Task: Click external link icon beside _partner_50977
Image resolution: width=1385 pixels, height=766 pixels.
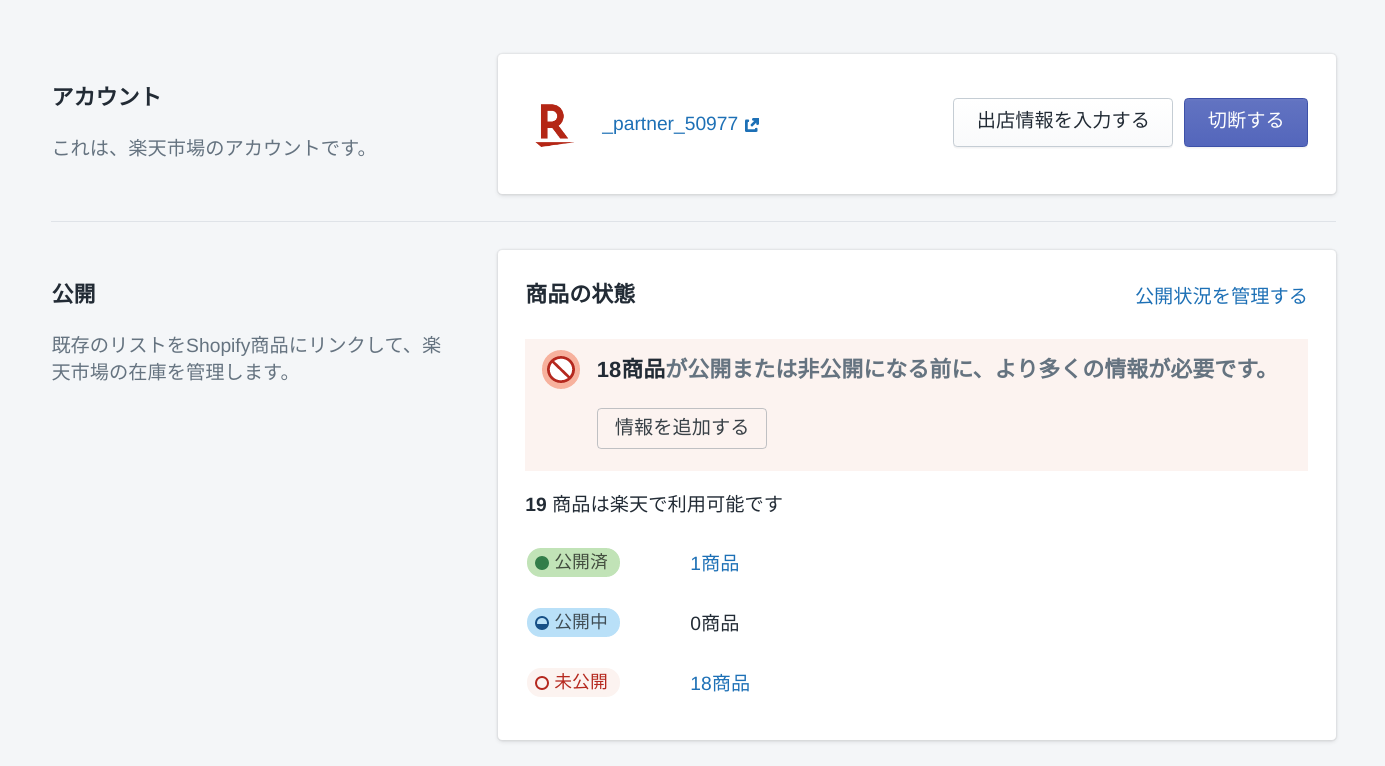Action: (752, 125)
